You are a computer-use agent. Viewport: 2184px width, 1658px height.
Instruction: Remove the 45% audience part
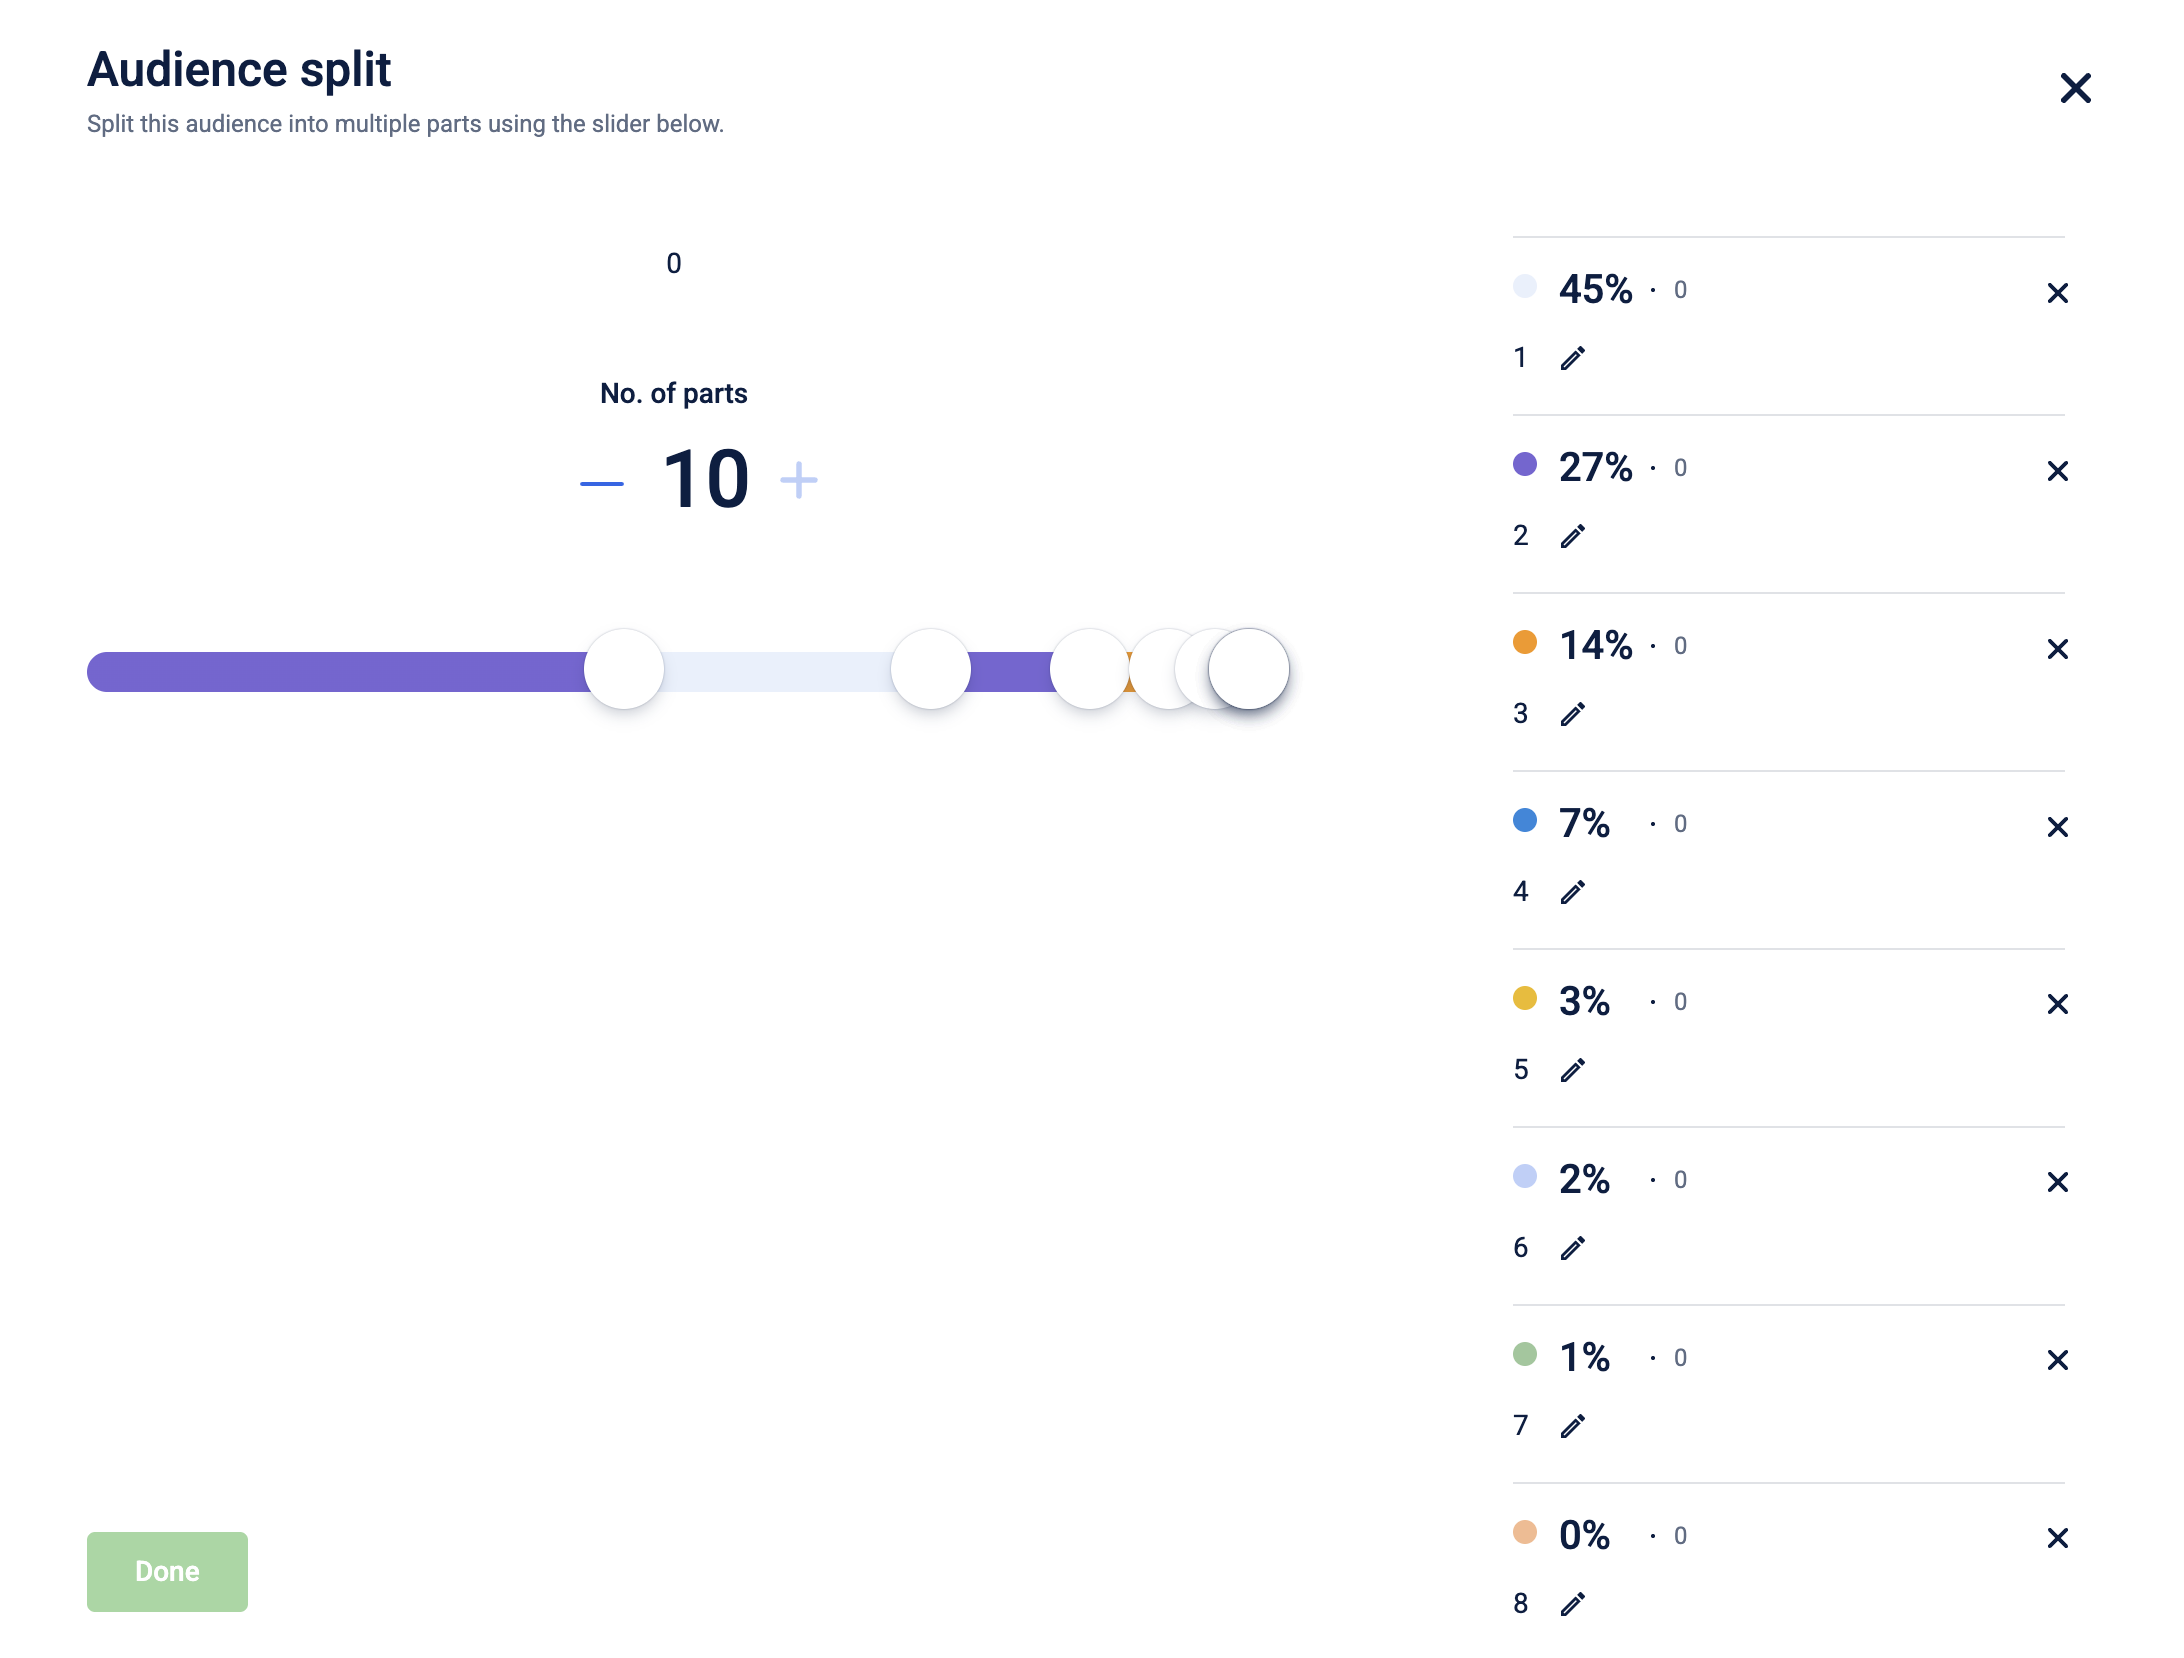(2057, 293)
